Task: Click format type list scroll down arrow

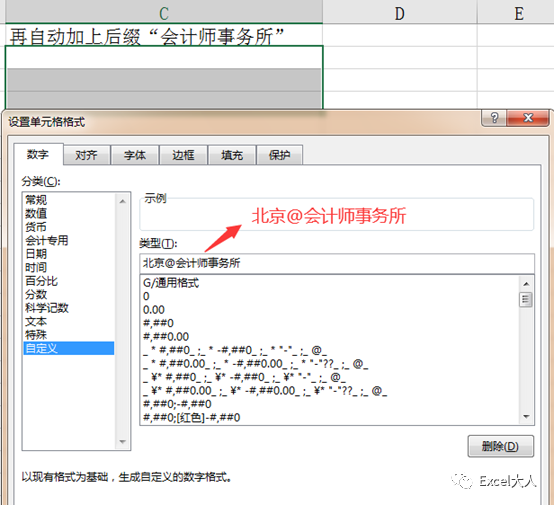Action: click(x=526, y=417)
